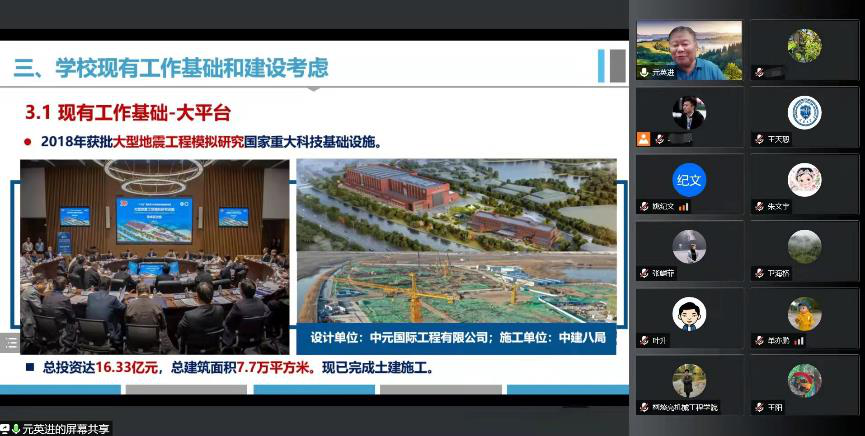
Task: Click the signal bars on the 纪文 tile
Action: click(685, 207)
